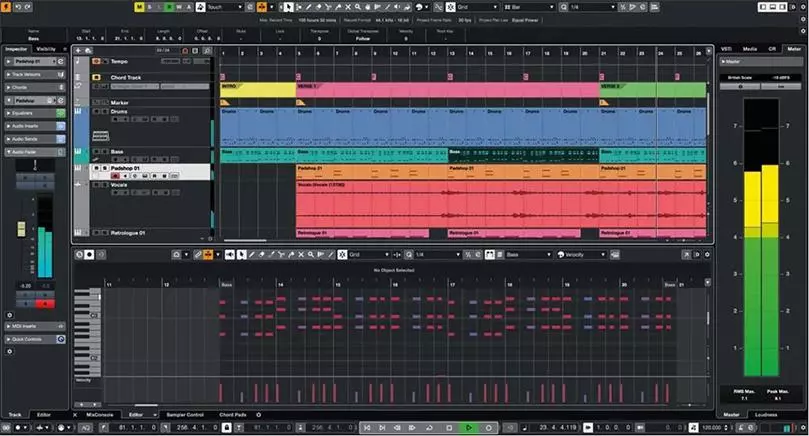Toggle the orange Auto-Scroll button
The height and width of the screenshot is (436, 809).
pyautogui.click(x=262, y=7)
